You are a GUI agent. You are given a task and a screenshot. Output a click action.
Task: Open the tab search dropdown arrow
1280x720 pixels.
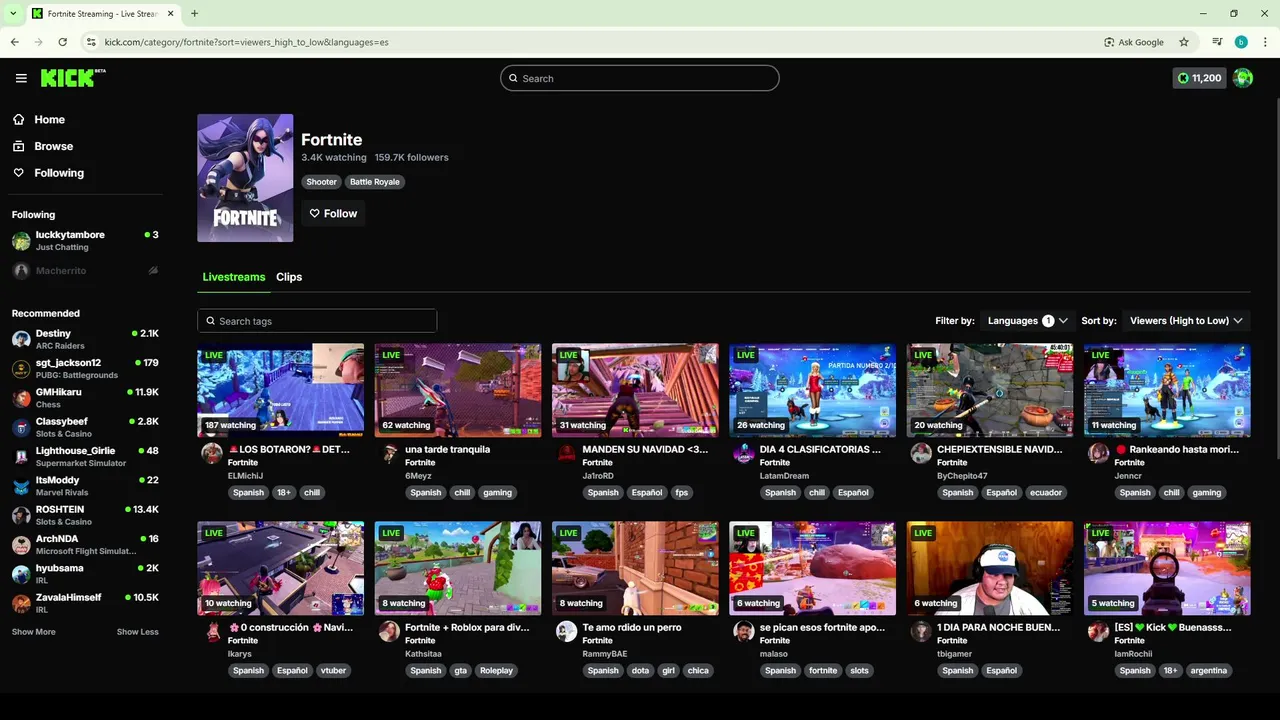tap(13, 14)
